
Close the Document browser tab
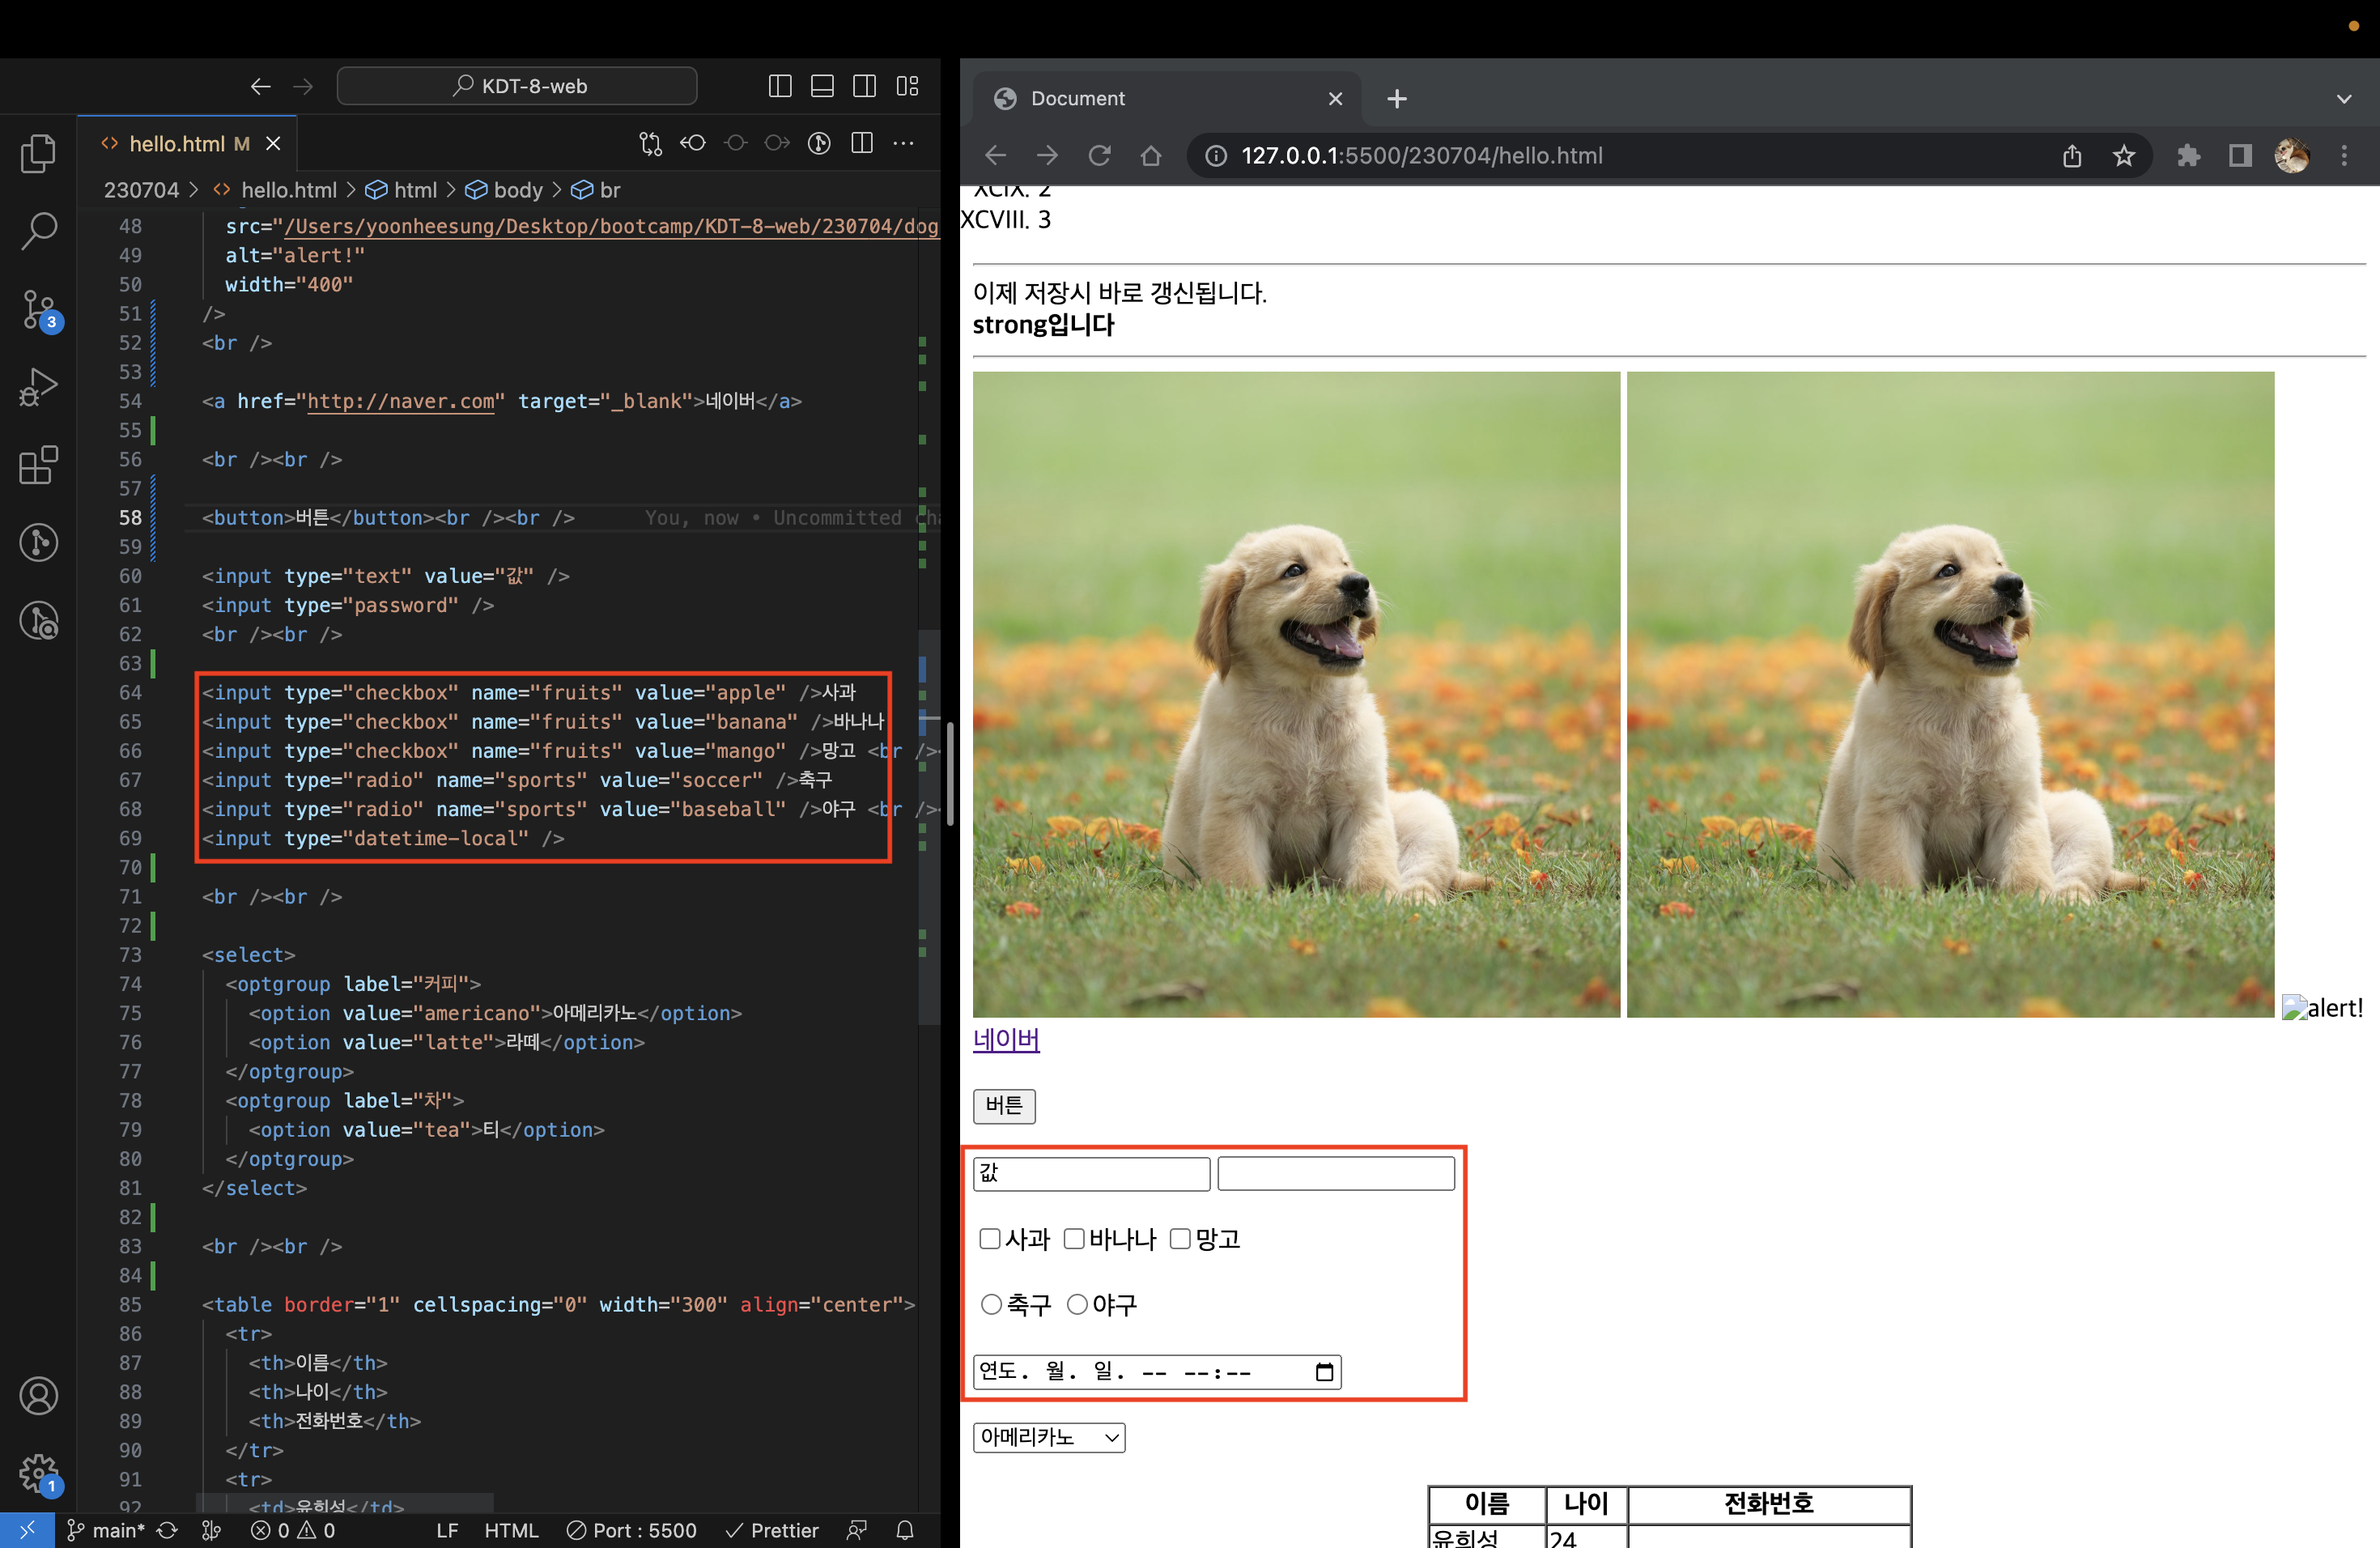point(1335,99)
